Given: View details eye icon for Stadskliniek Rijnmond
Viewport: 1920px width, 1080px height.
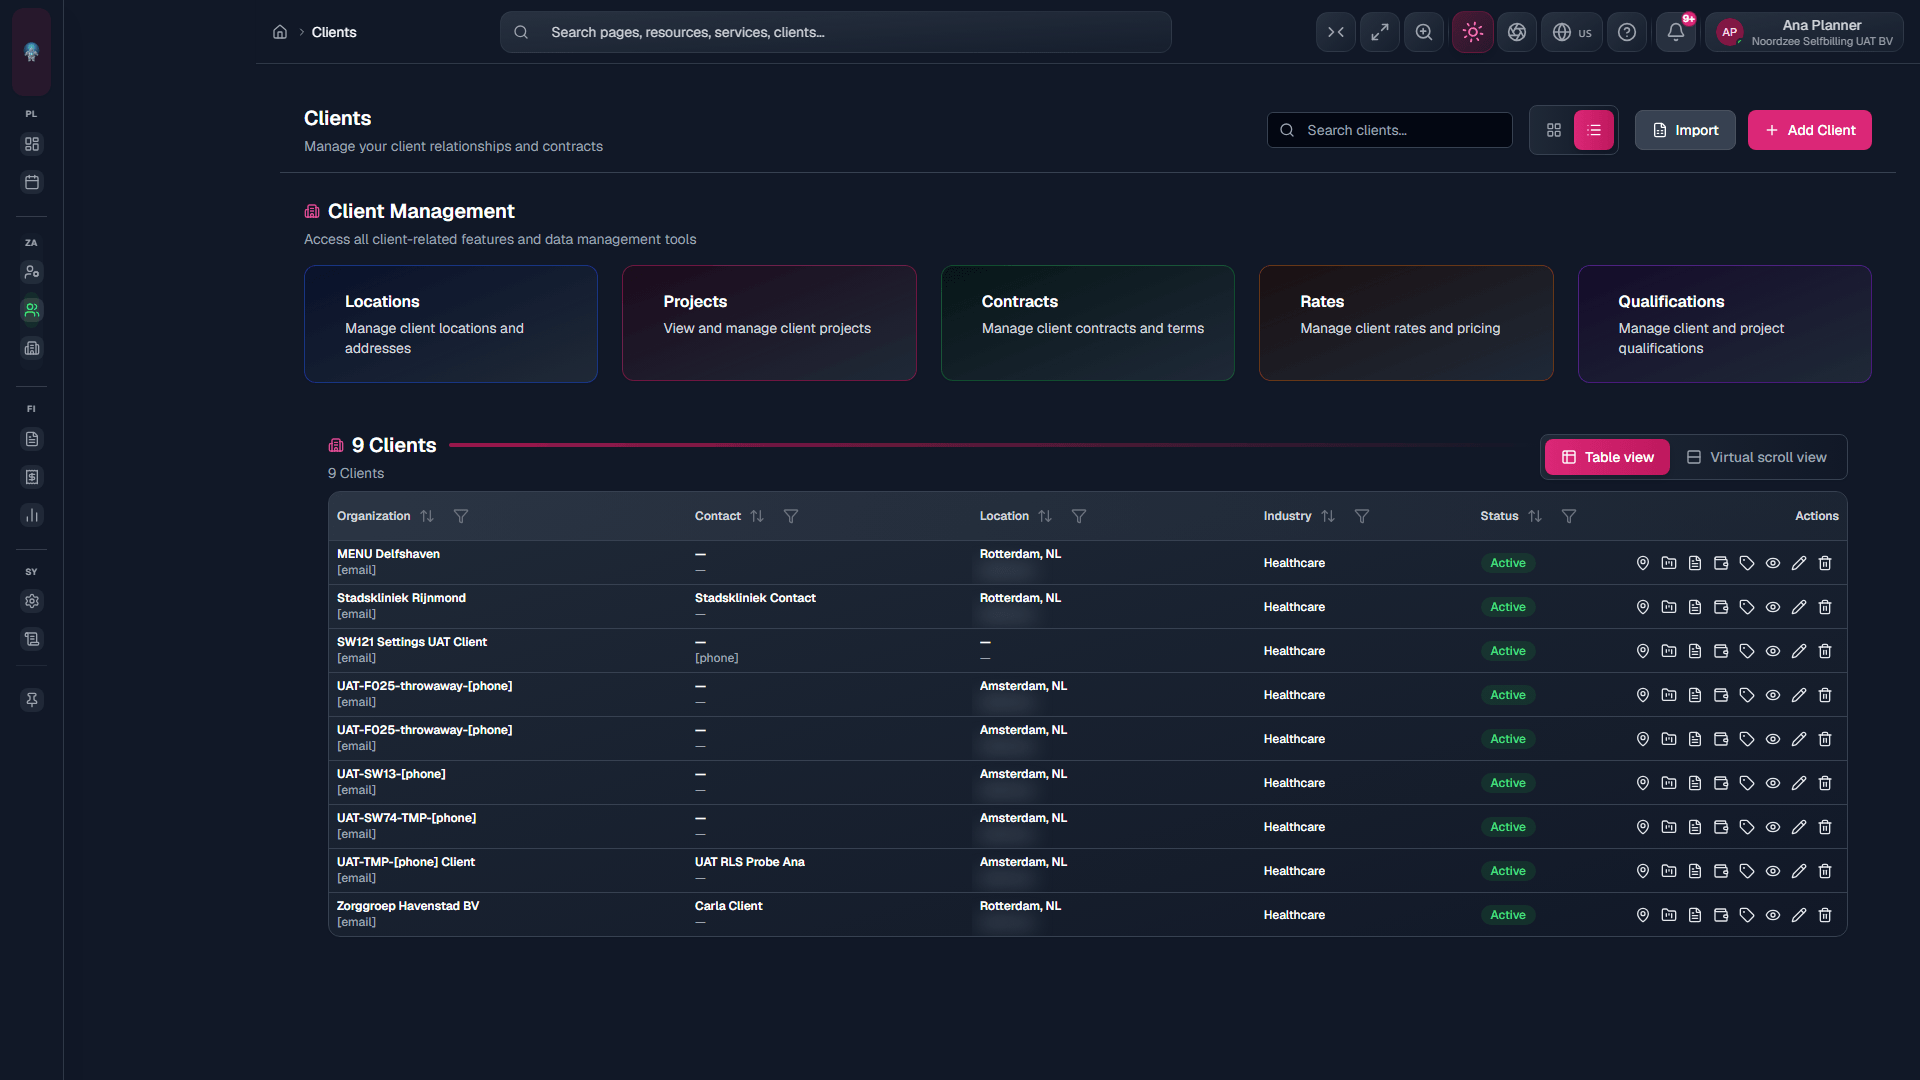Looking at the screenshot, I should [1772, 607].
